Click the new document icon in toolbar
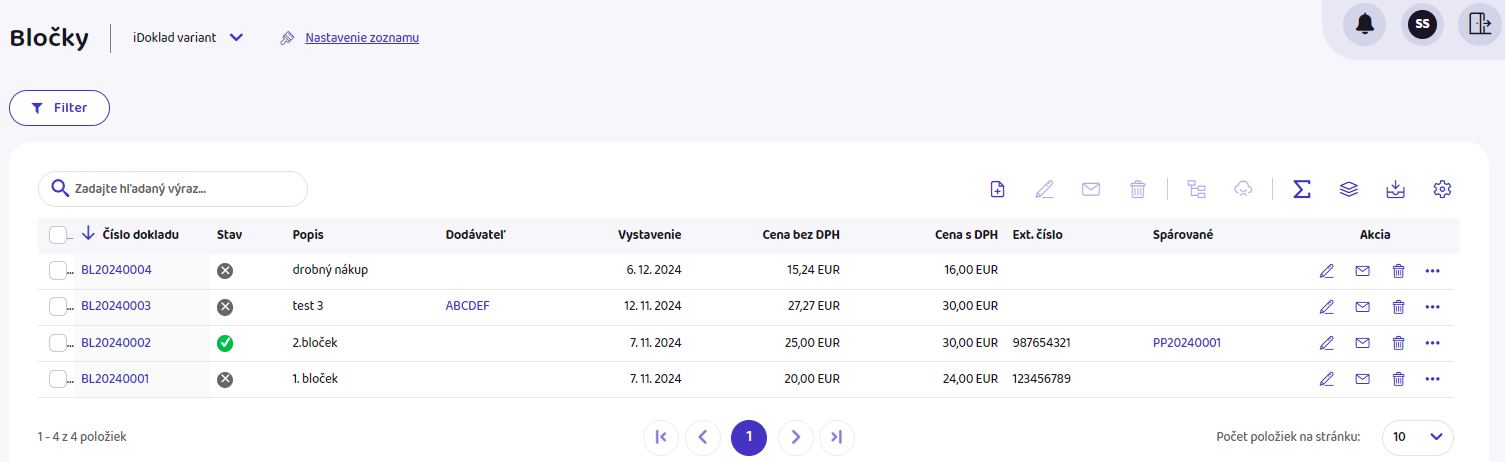Viewport: 1505px width, 462px height. pos(997,189)
